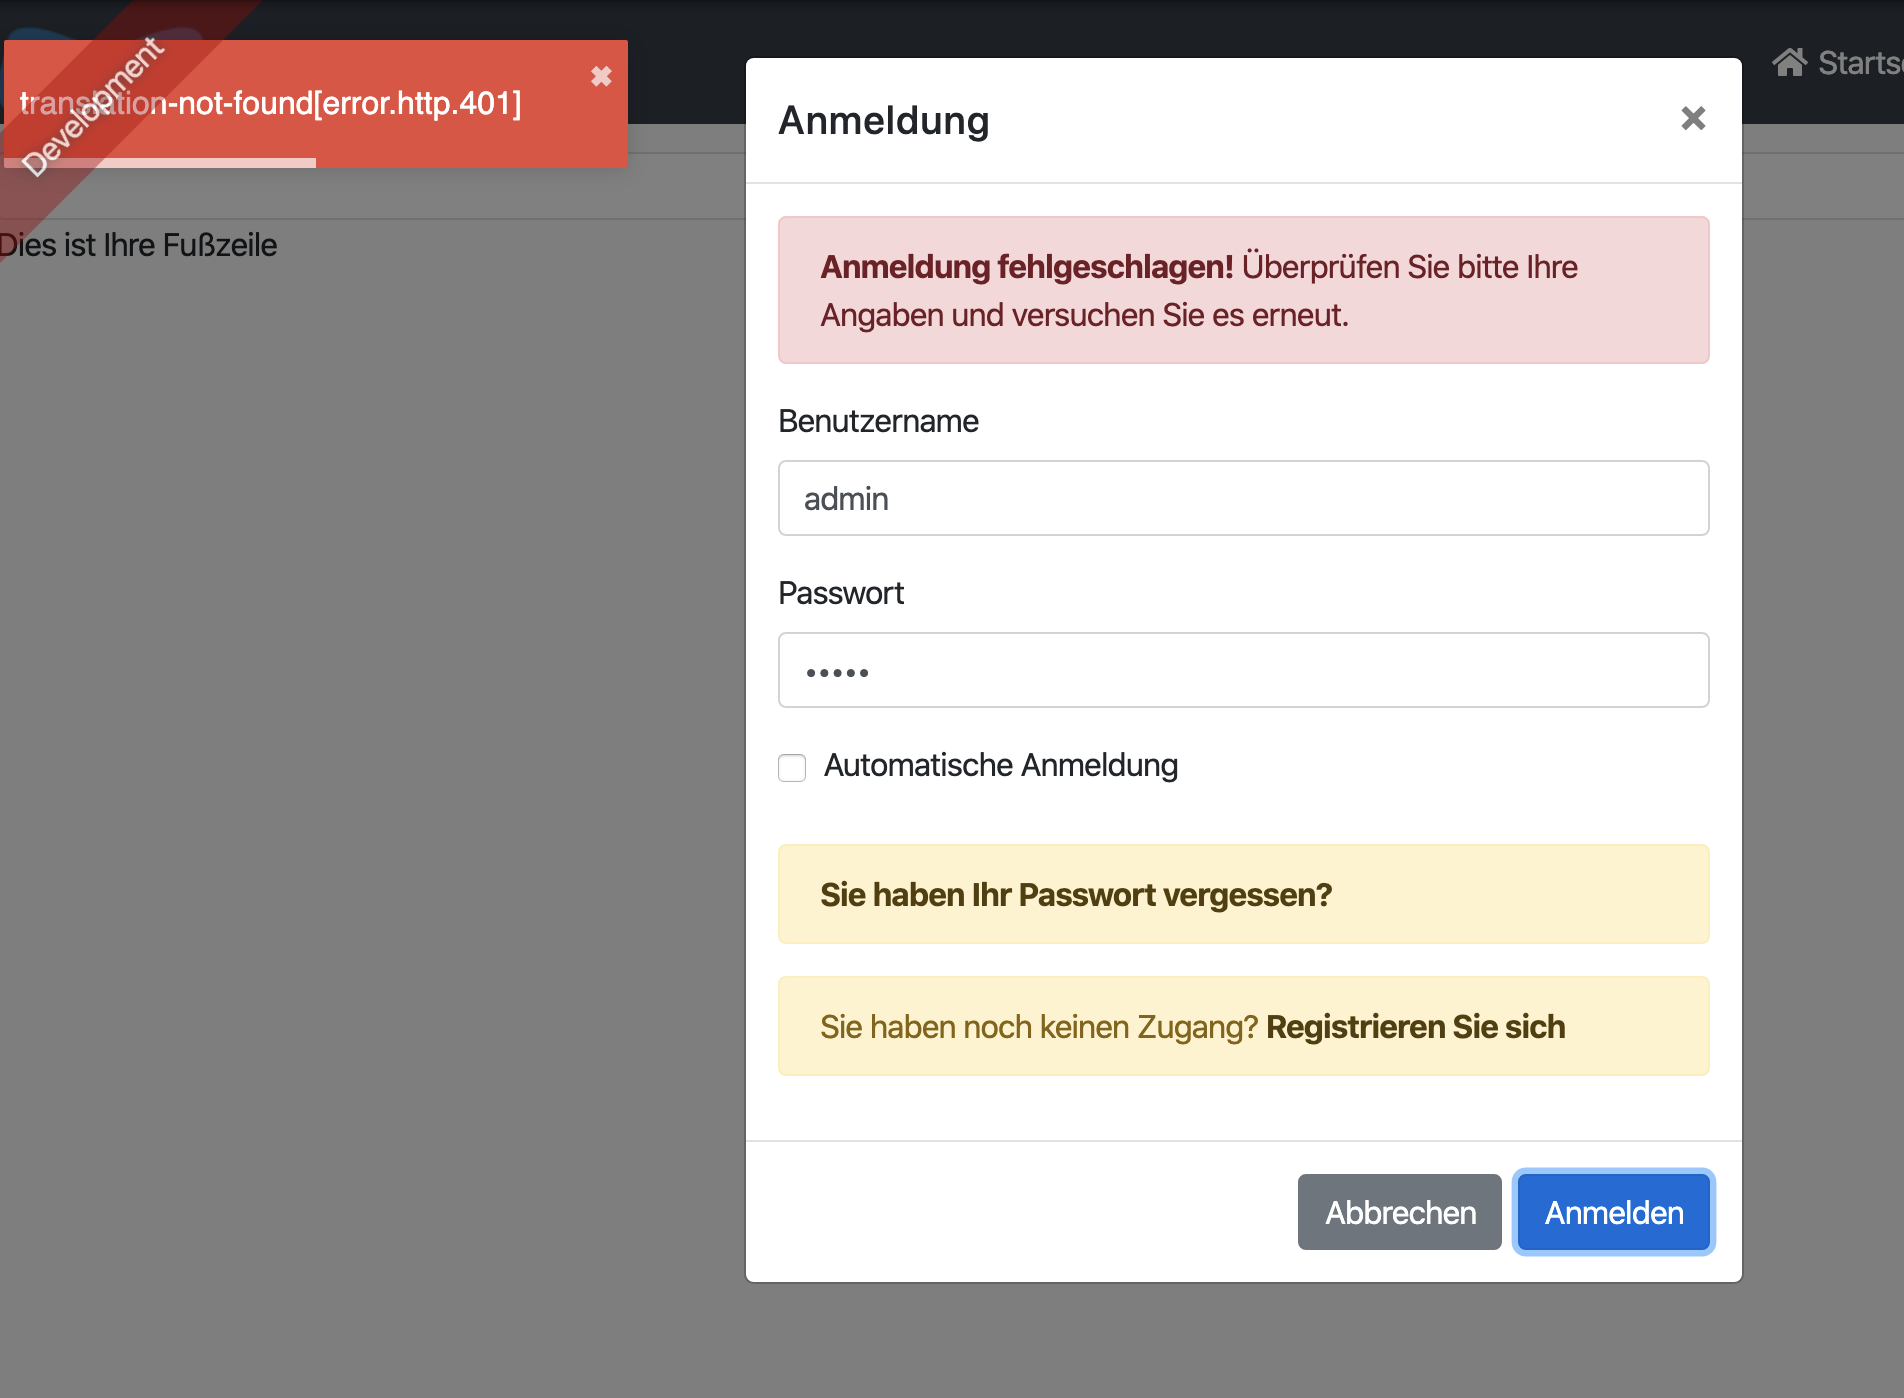Open the 'Registrieren Sie sich' link
1904x1398 pixels.
click(1415, 1027)
